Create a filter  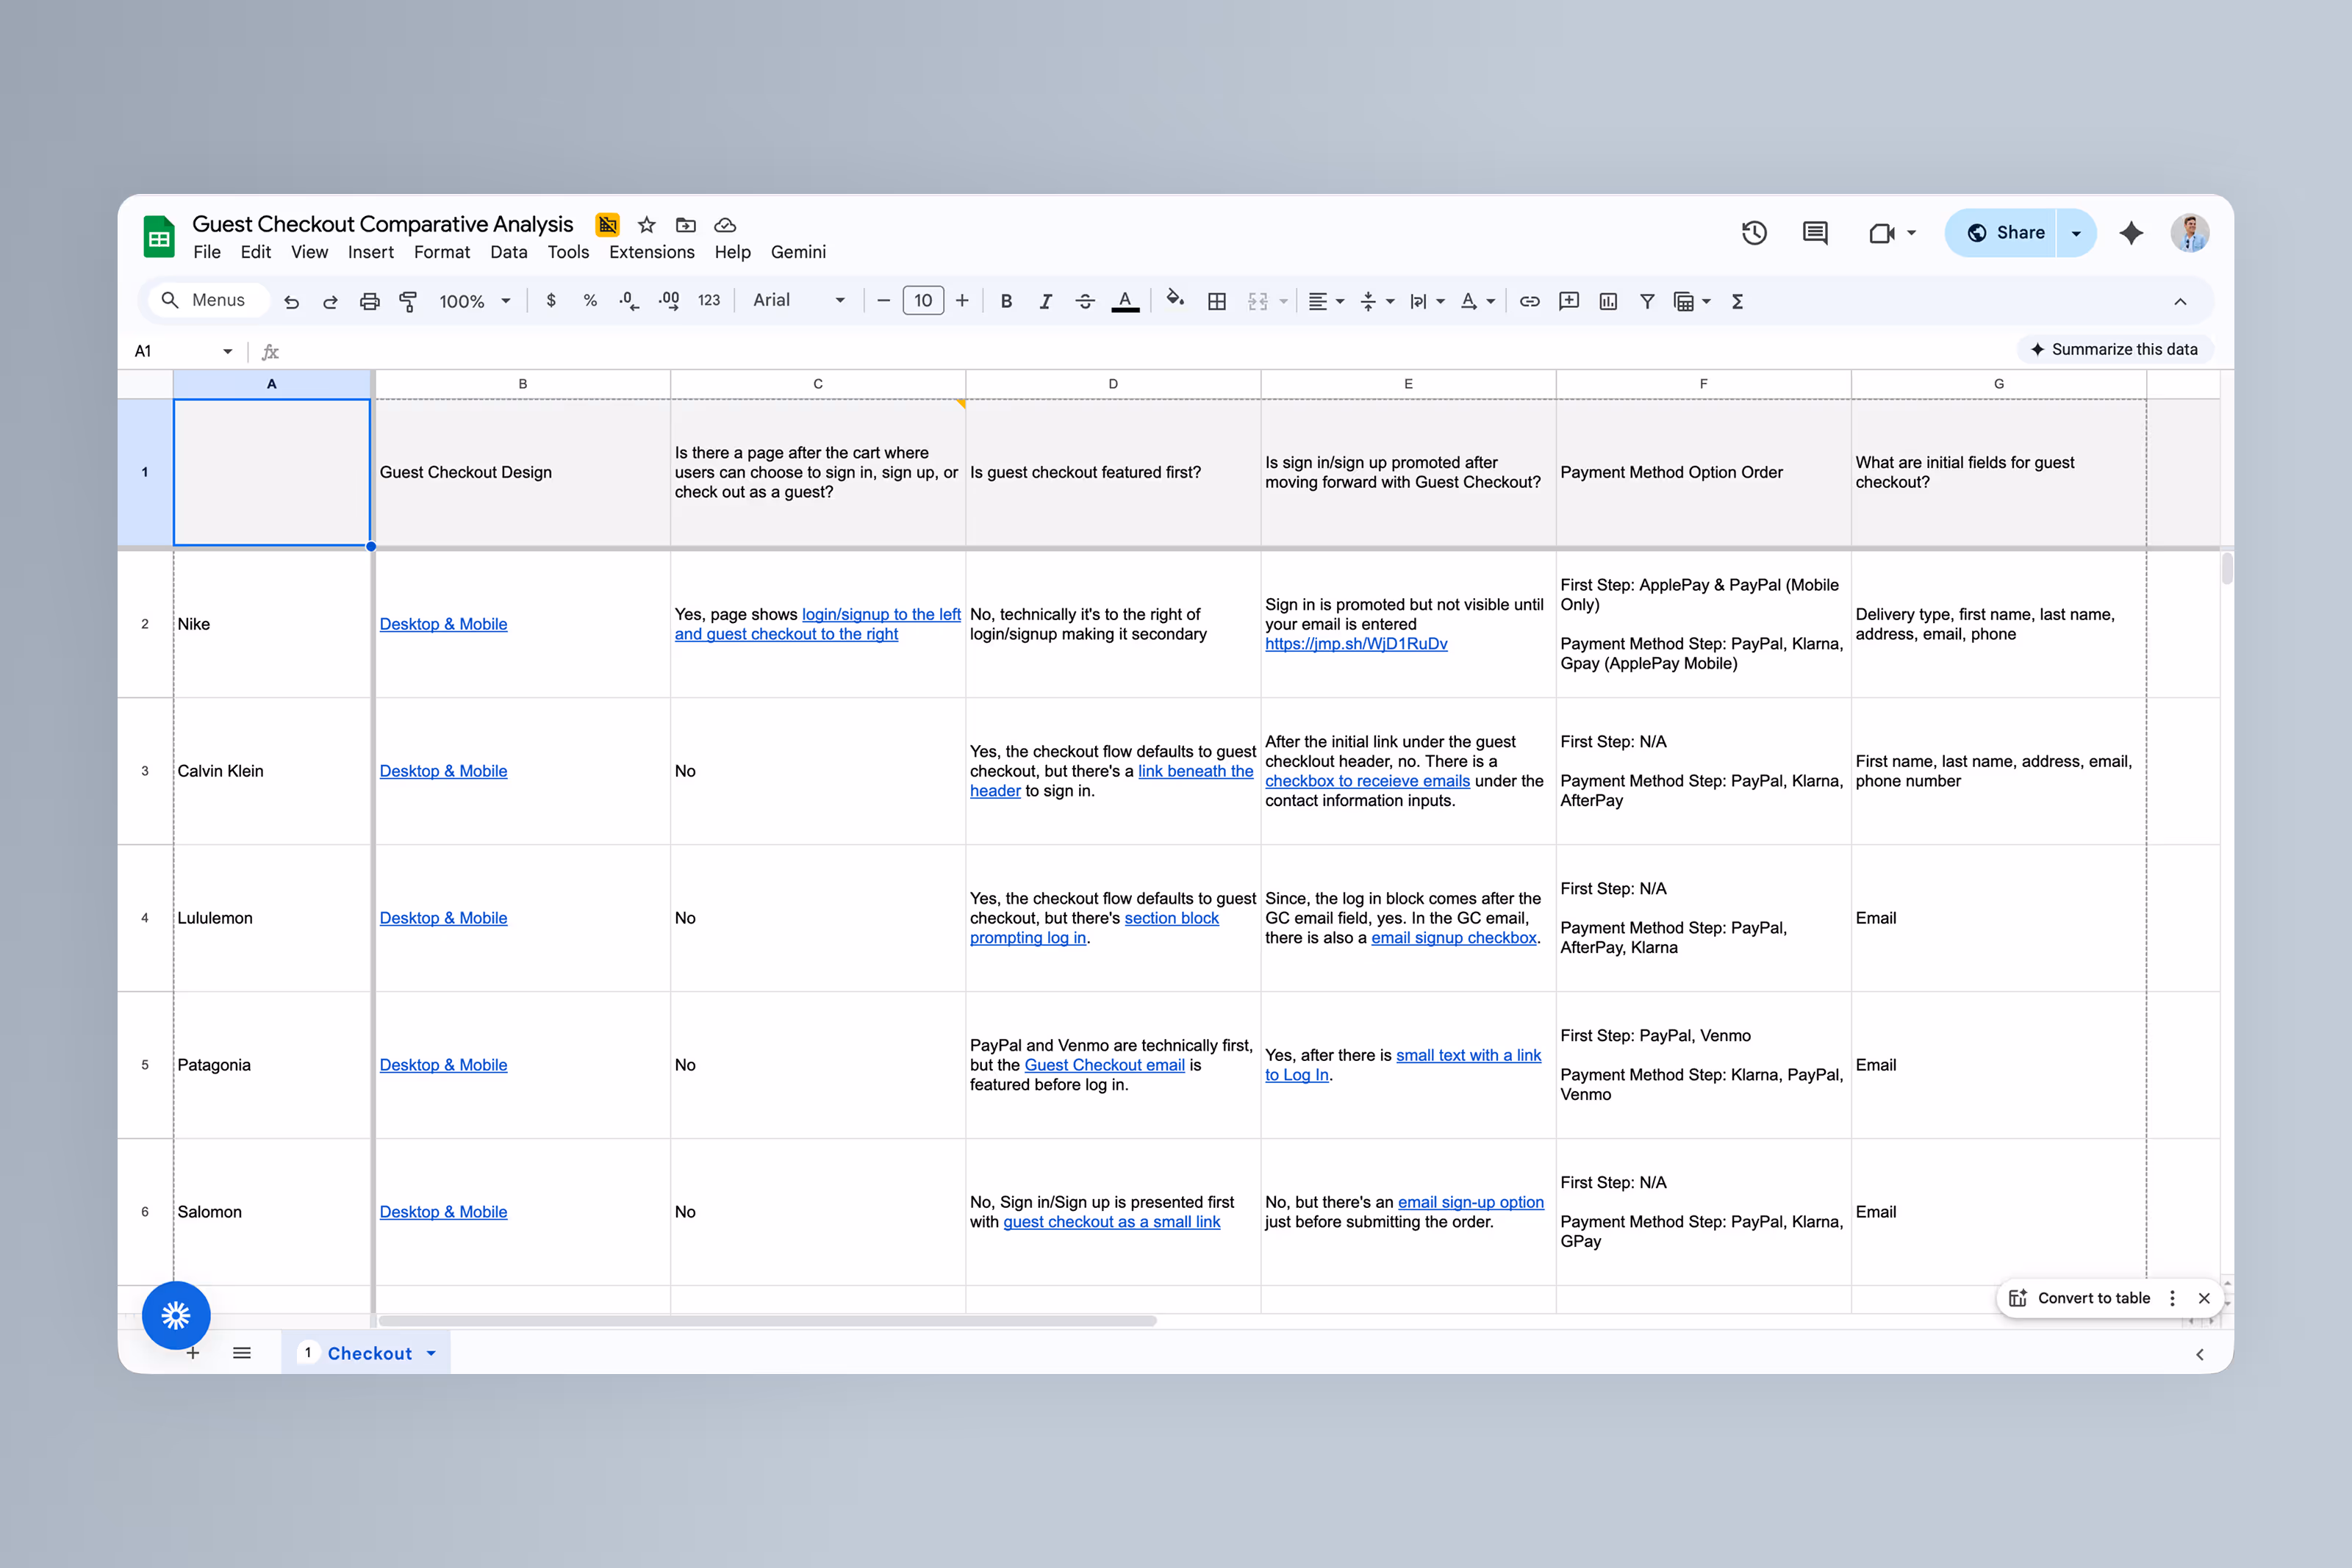(x=1647, y=300)
